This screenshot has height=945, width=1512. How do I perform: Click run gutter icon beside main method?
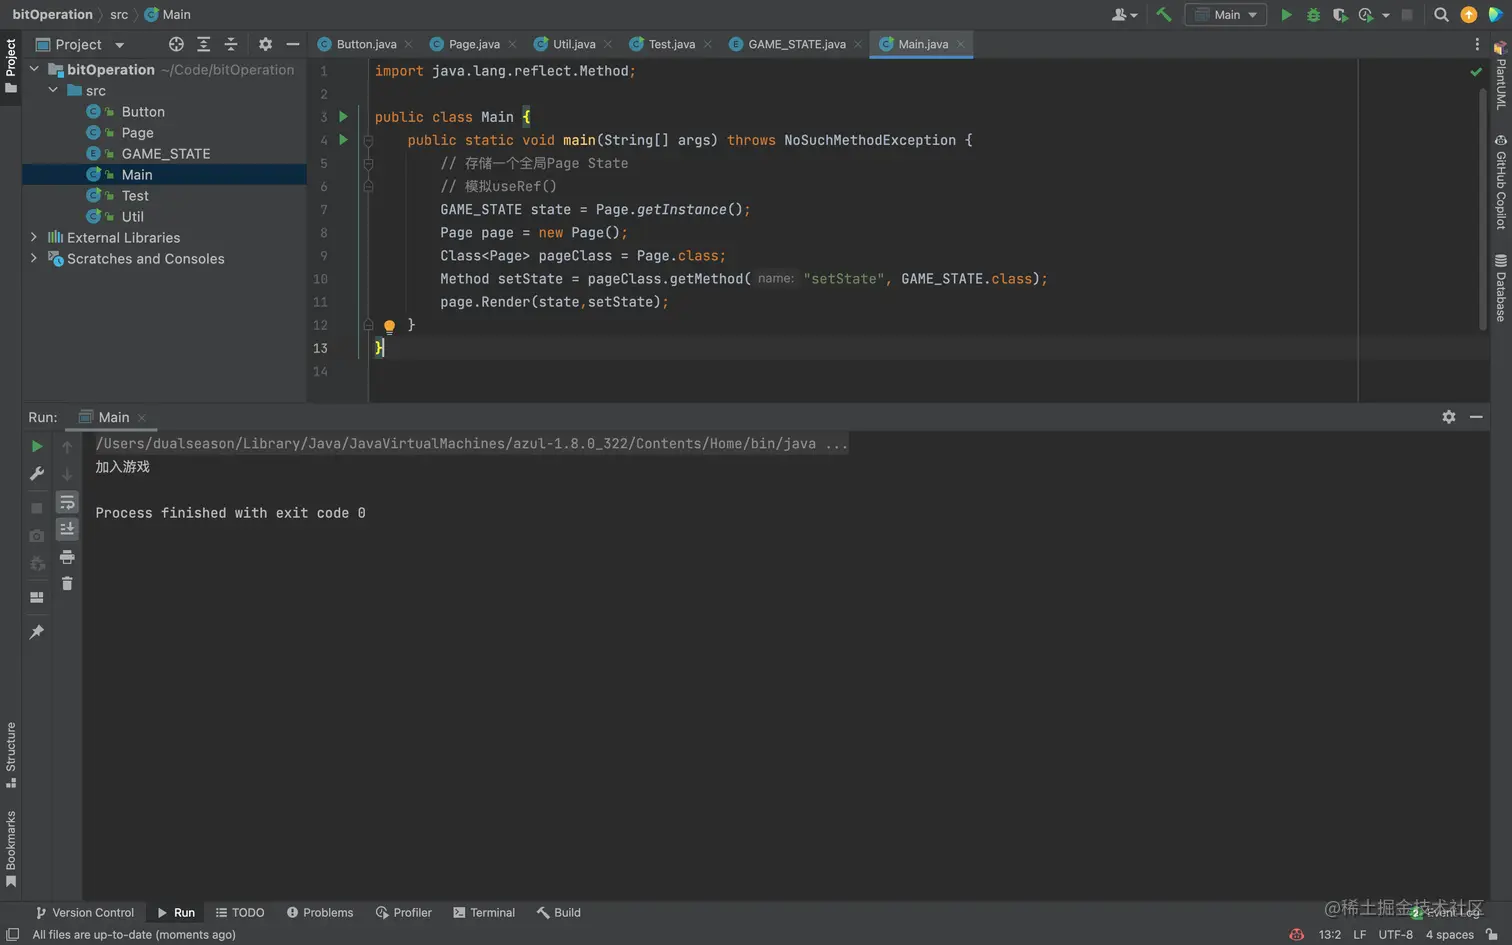coord(343,140)
